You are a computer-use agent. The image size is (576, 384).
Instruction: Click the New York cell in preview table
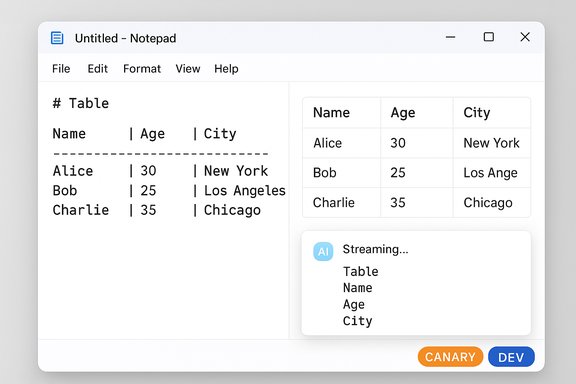tap(492, 143)
